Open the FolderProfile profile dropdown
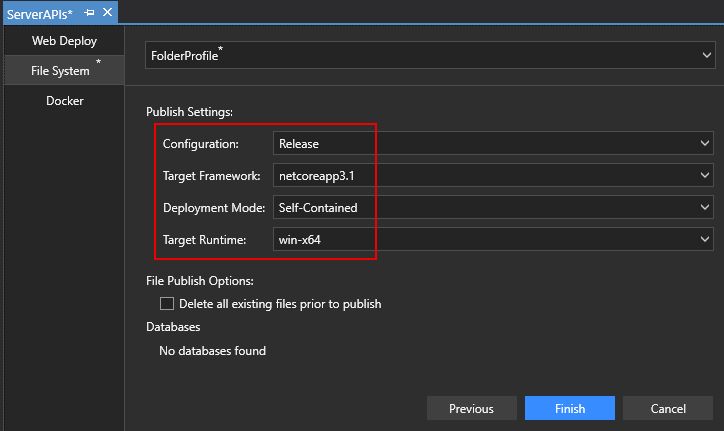 click(x=430, y=55)
